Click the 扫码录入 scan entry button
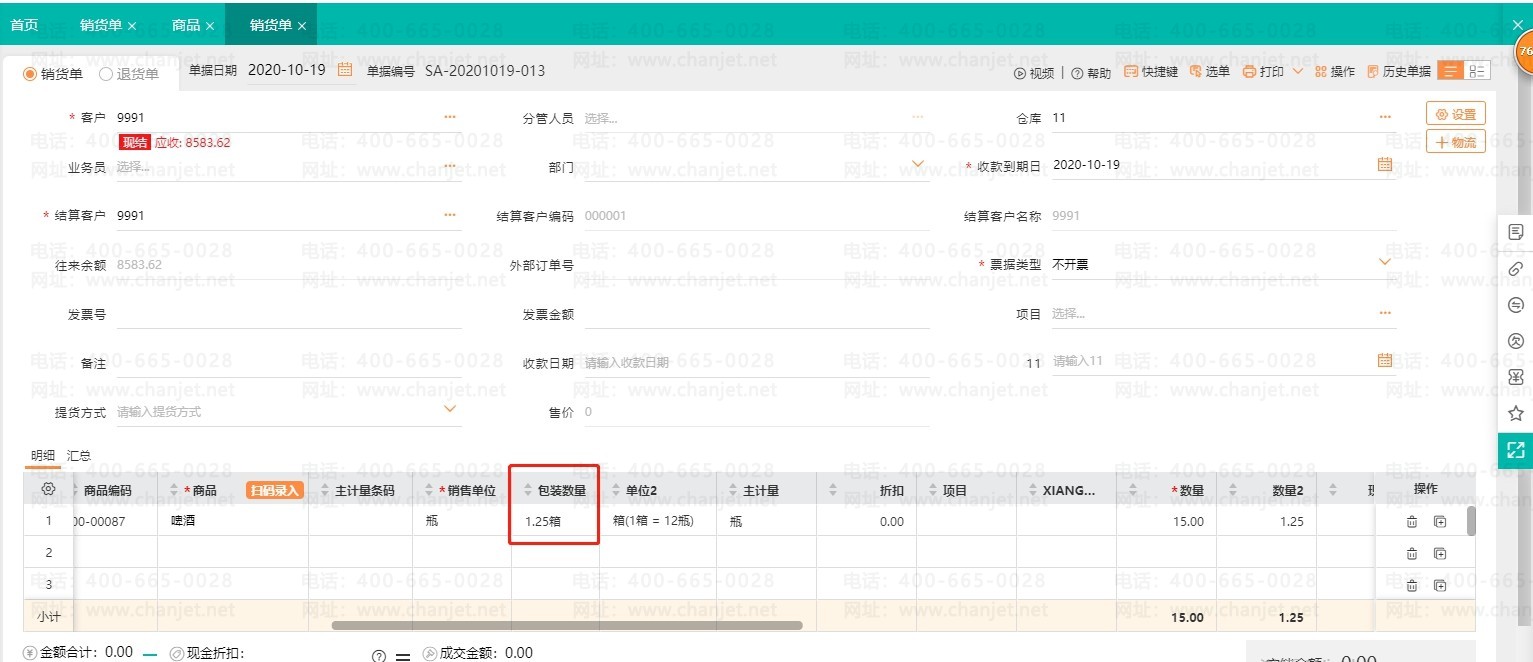The width and height of the screenshot is (1533, 662). coord(274,490)
